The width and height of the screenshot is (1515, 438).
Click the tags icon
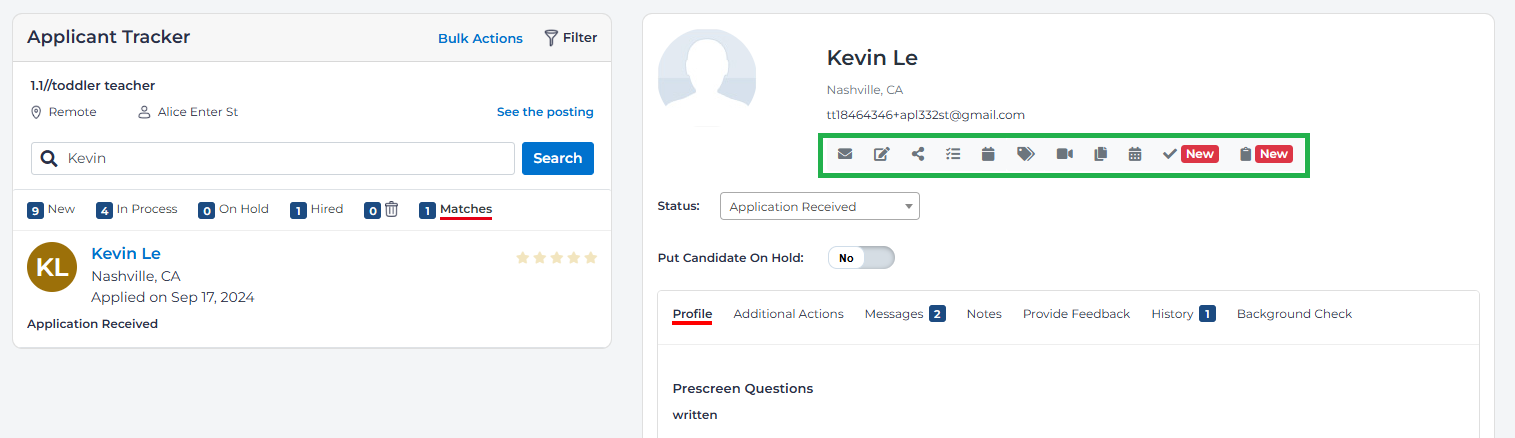pyautogui.click(x=1025, y=154)
